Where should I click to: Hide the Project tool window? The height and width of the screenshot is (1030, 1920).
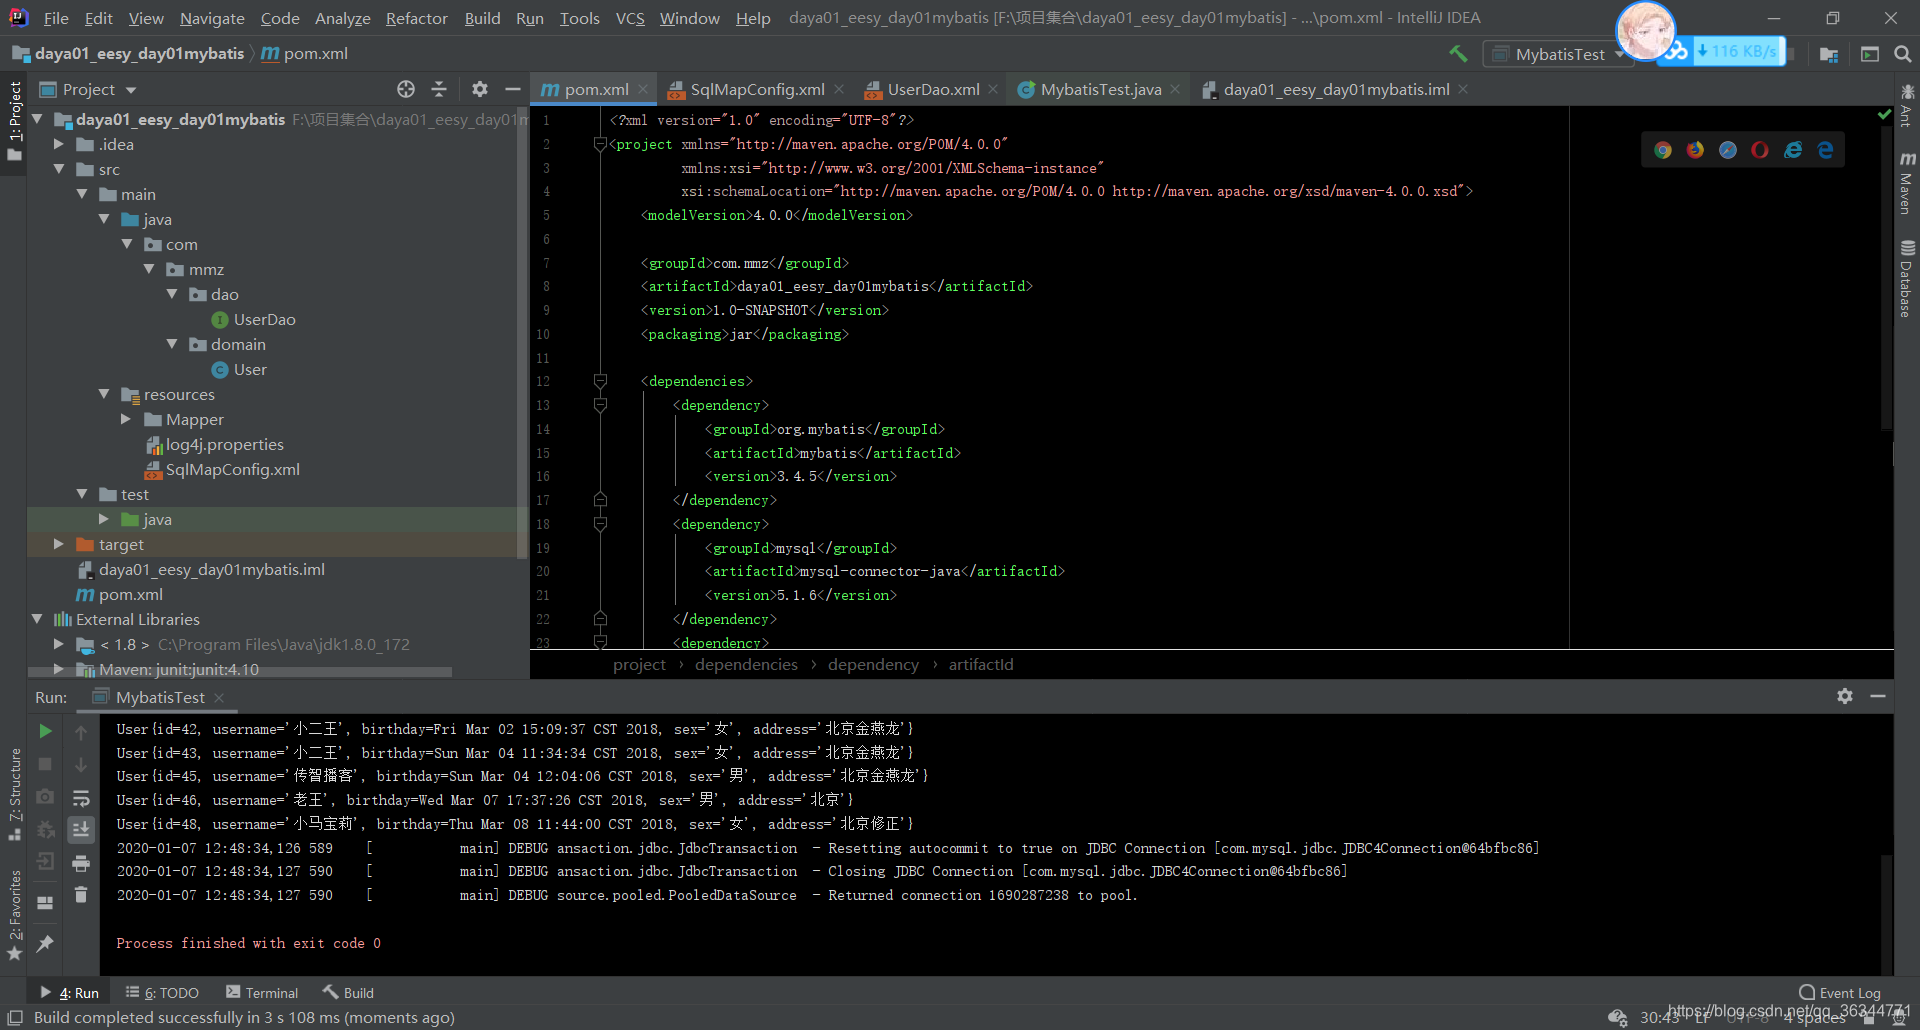coord(513,89)
